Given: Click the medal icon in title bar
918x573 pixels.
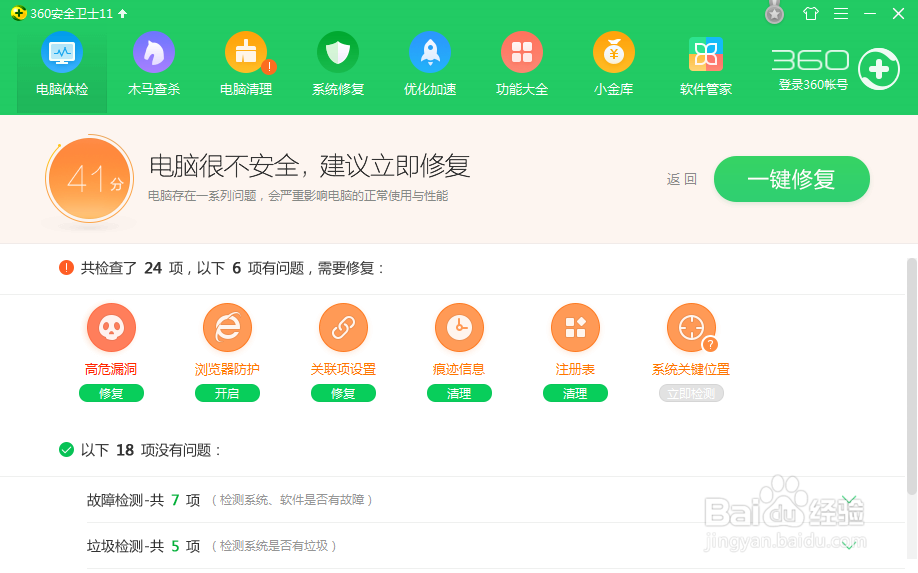Looking at the screenshot, I should 774,13.
